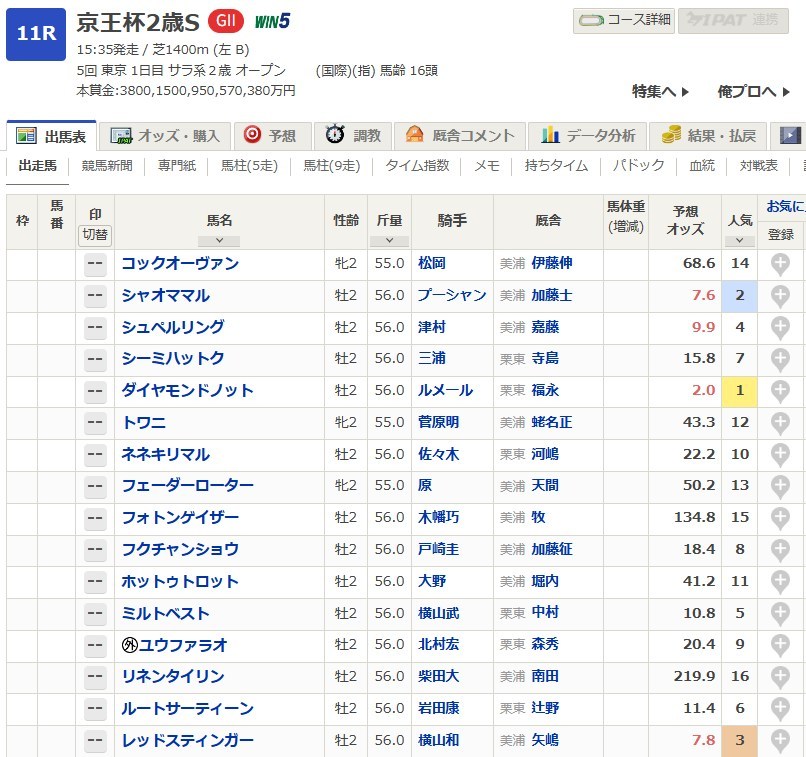Click favorite plus icon for レッドスティンガー

780,741
